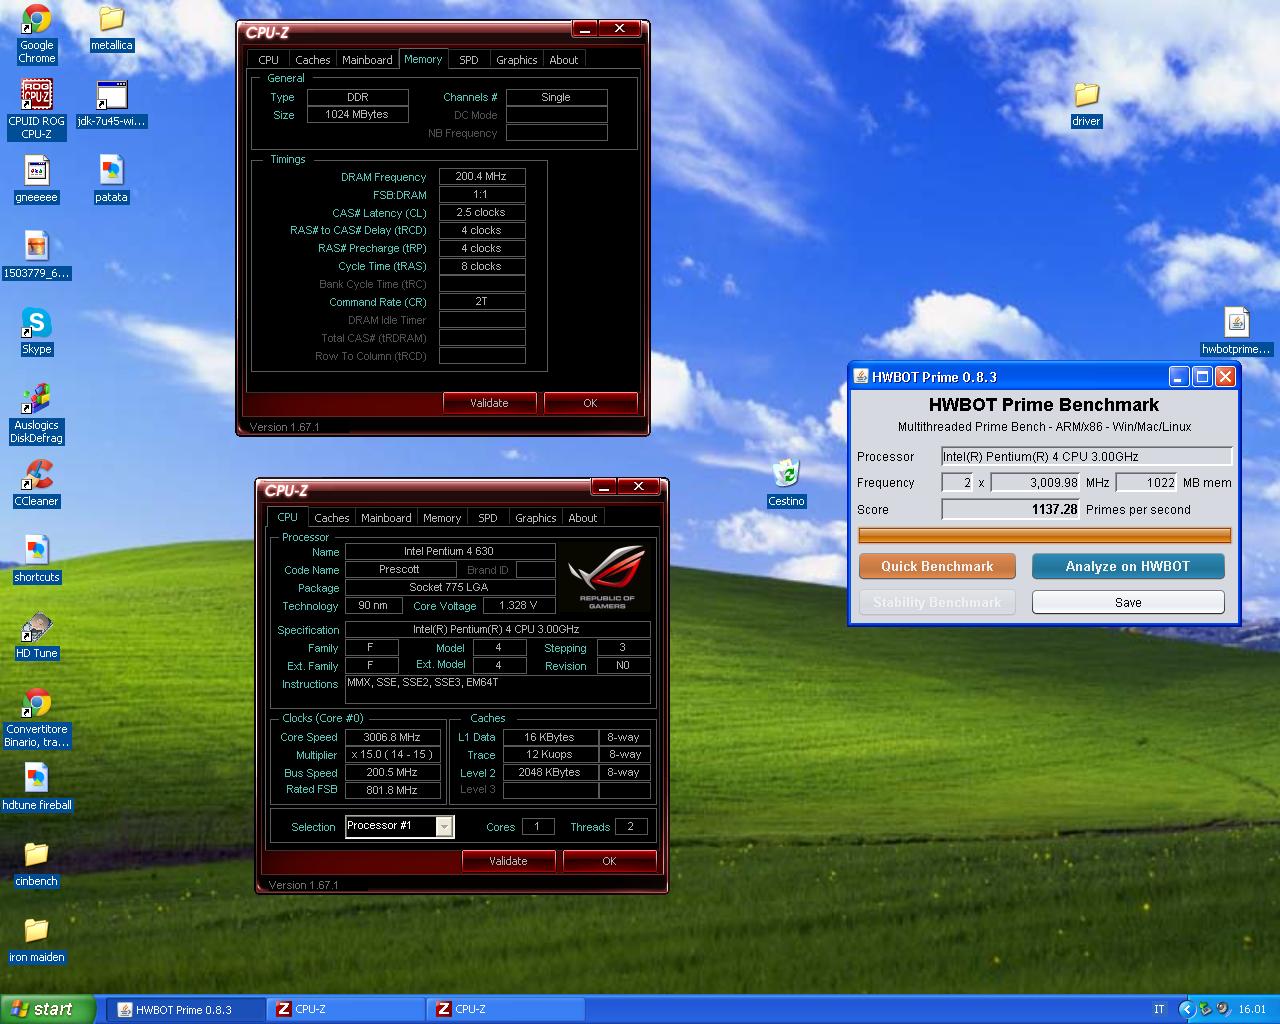Select the jdk-7u45-wi... installer icon
Screen dimensions: 1280x1024
111,104
